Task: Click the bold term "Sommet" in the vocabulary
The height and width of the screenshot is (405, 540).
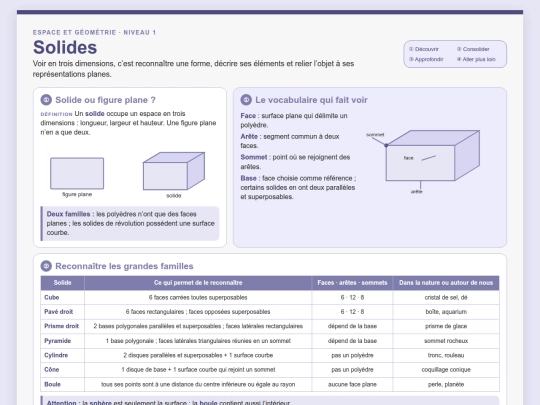Action: pos(253,157)
